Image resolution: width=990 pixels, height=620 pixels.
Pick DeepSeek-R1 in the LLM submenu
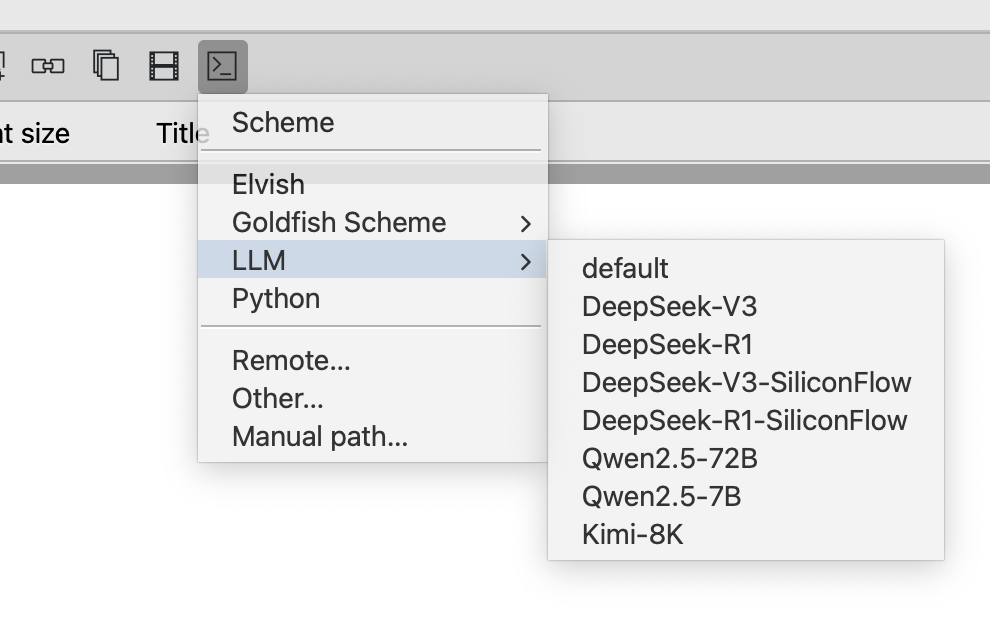667,345
